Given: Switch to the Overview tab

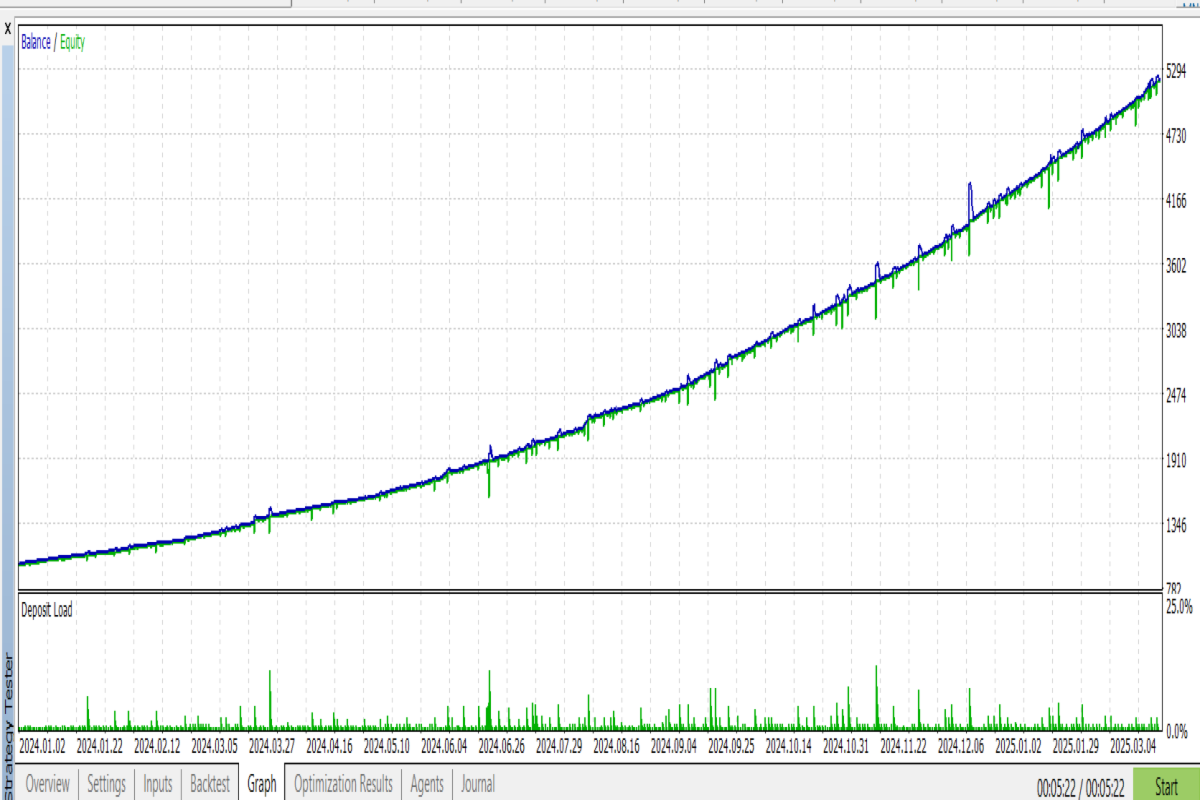Looking at the screenshot, I should [47, 784].
